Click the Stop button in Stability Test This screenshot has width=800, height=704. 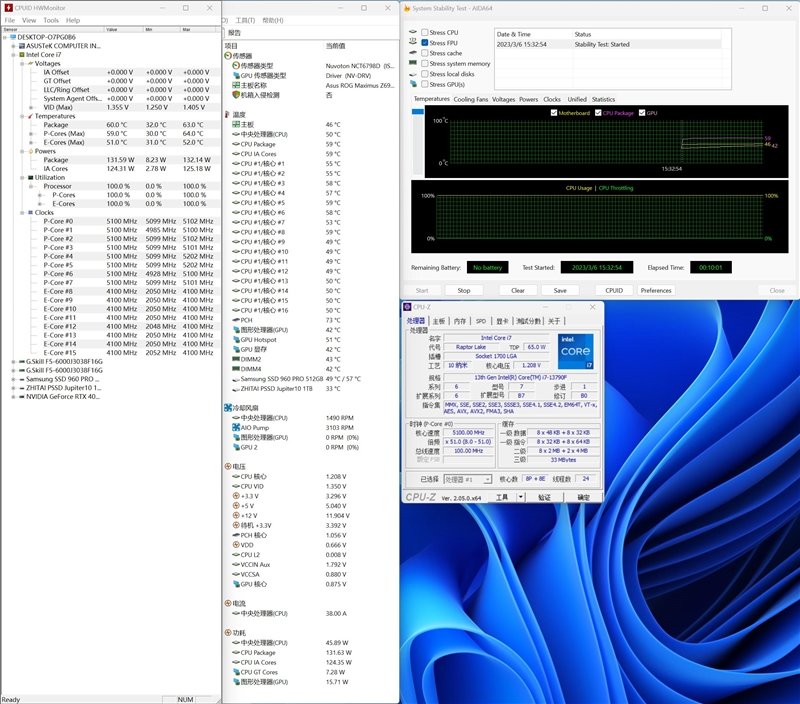464,290
